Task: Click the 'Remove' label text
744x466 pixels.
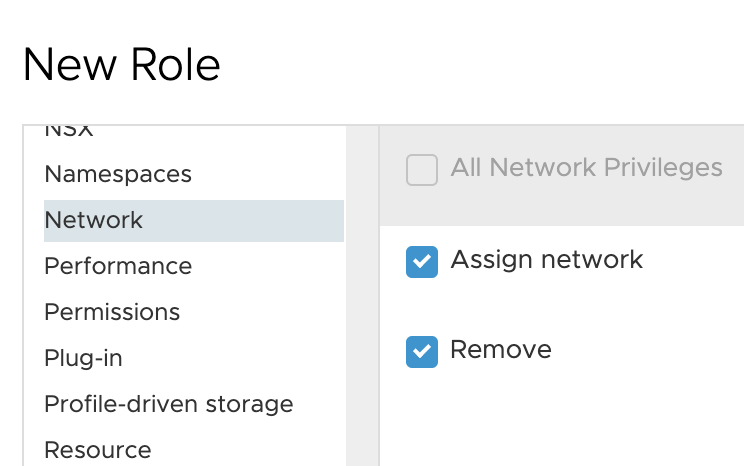Action: [501, 350]
